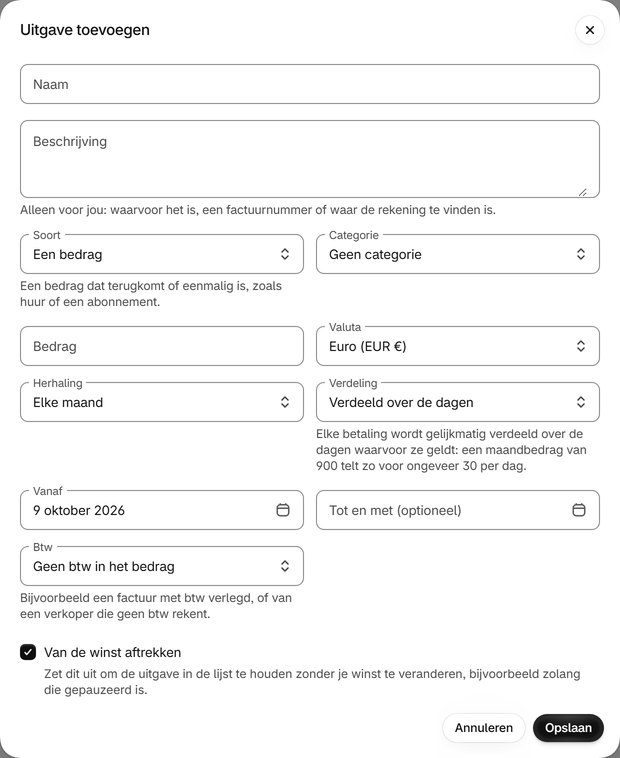Screen dimensions: 620x758
Task: Open the Geen btw in het bedrag dropdown
Action: tap(162, 566)
